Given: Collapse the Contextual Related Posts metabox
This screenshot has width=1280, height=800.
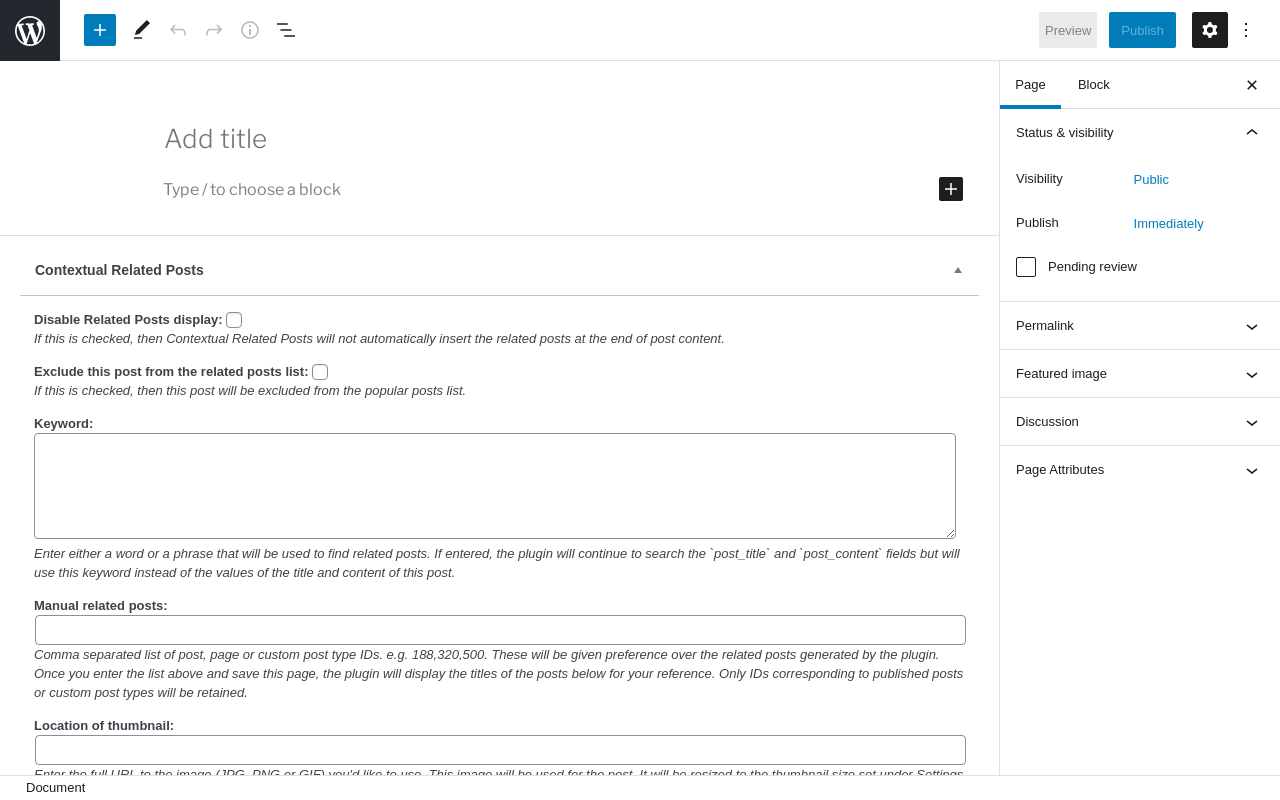Looking at the screenshot, I should 958,270.
